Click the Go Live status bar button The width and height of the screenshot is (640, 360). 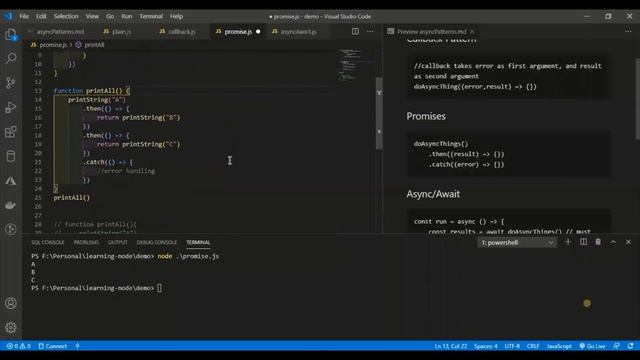coord(592,346)
